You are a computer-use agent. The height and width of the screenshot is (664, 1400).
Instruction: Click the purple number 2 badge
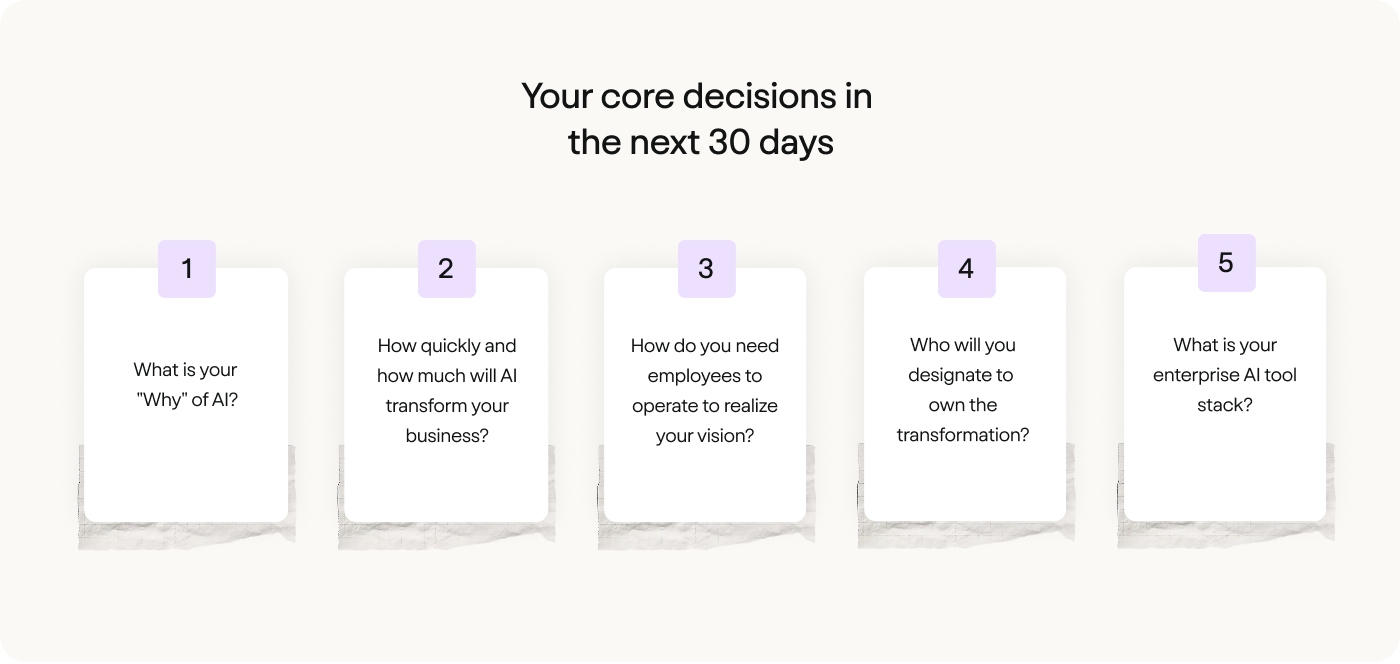446,269
